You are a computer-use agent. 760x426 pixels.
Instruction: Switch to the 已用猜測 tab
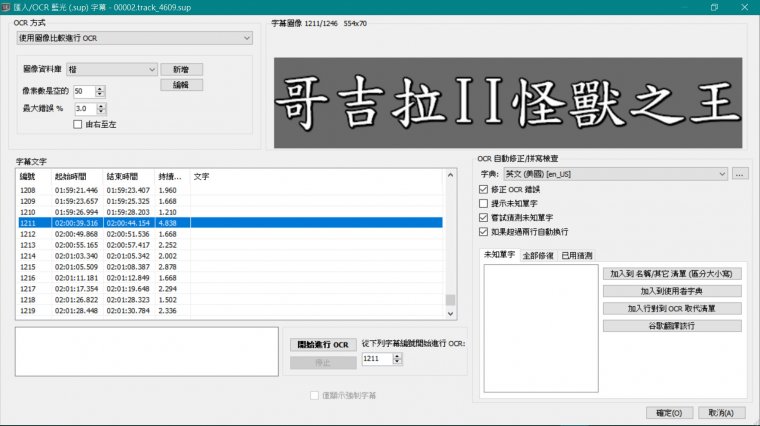[x=577, y=255]
